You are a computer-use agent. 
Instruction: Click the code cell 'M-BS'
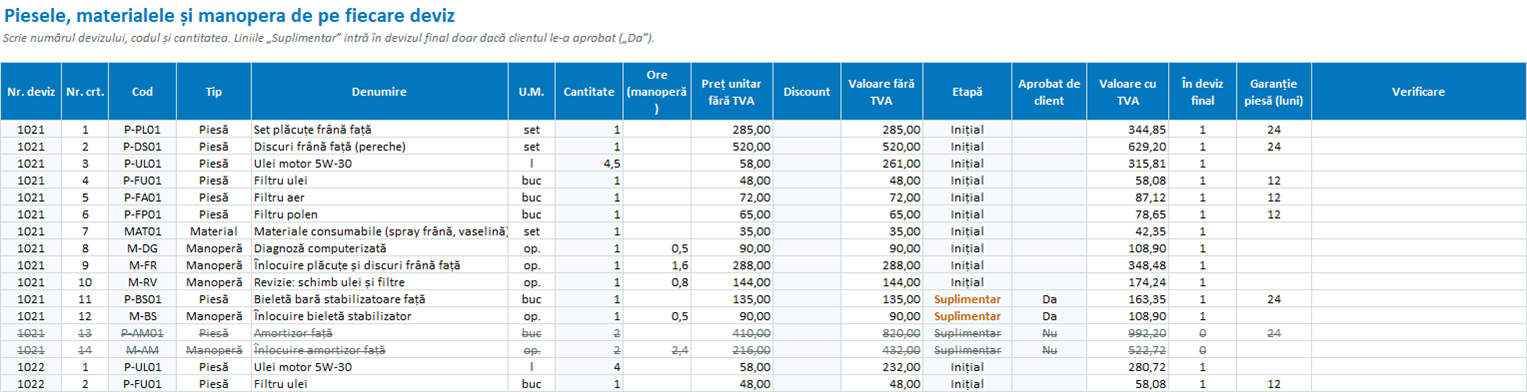(143, 316)
